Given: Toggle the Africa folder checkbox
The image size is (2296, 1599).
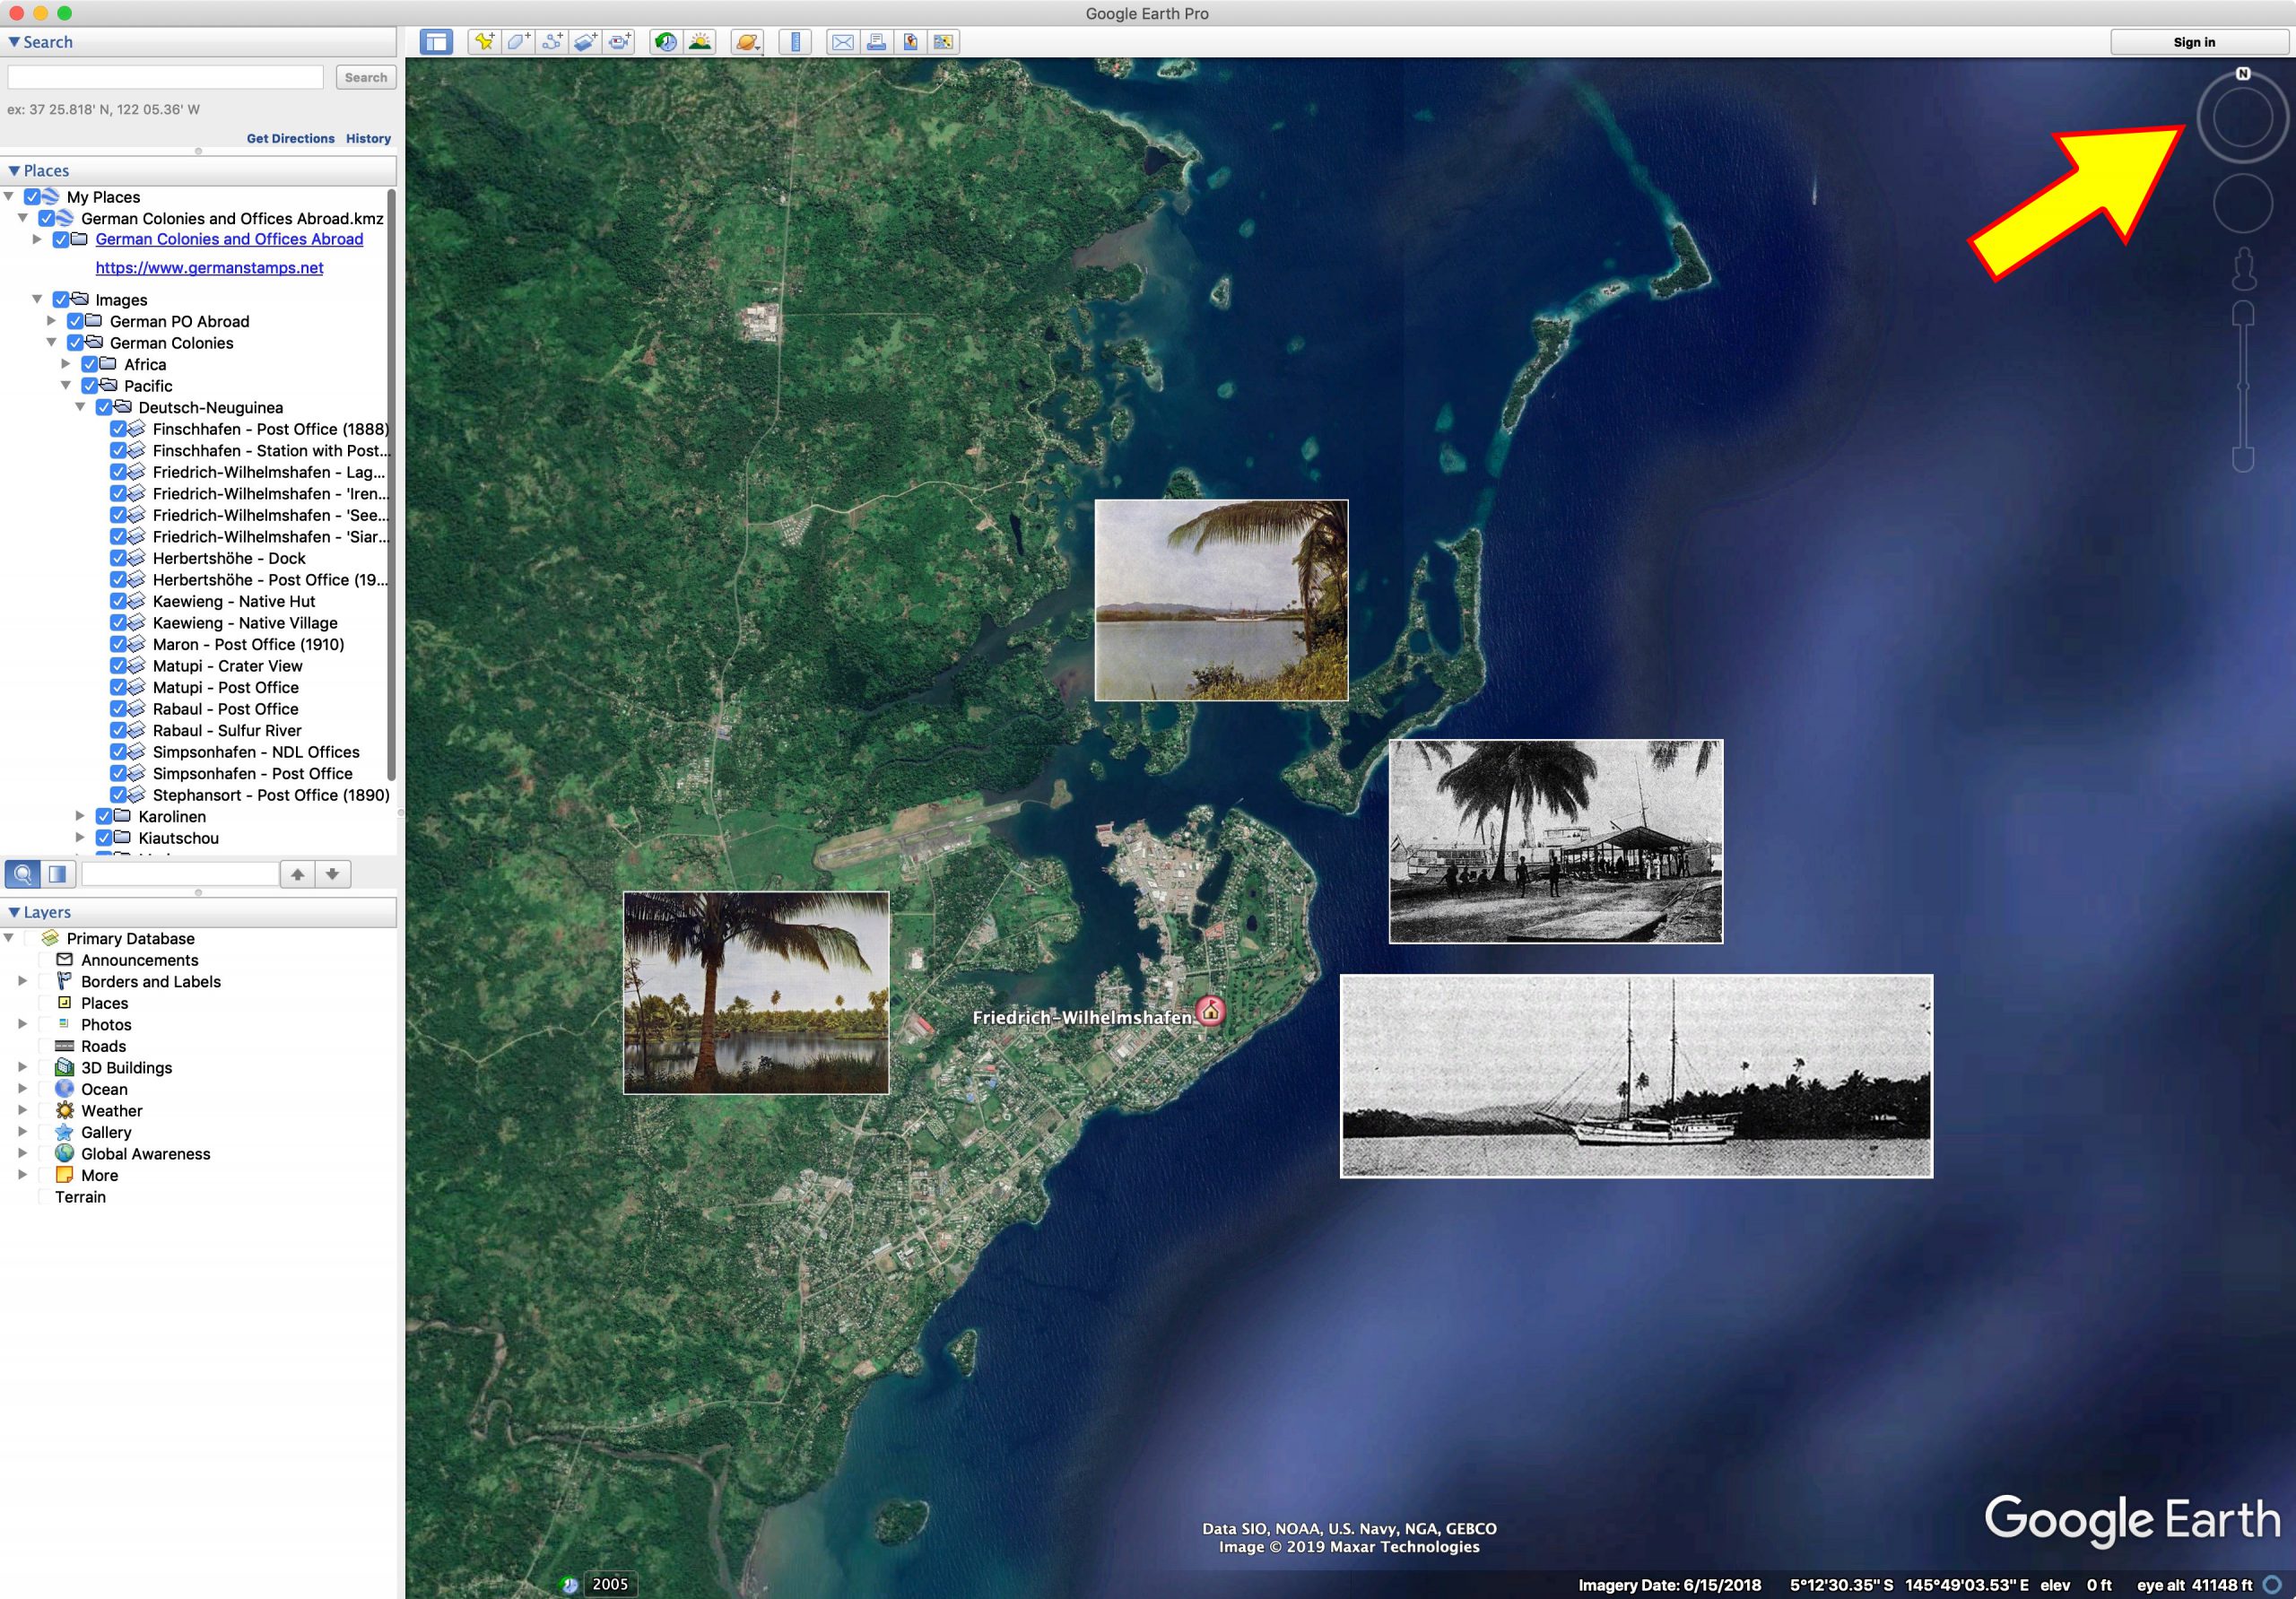Looking at the screenshot, I should [90, 364].
